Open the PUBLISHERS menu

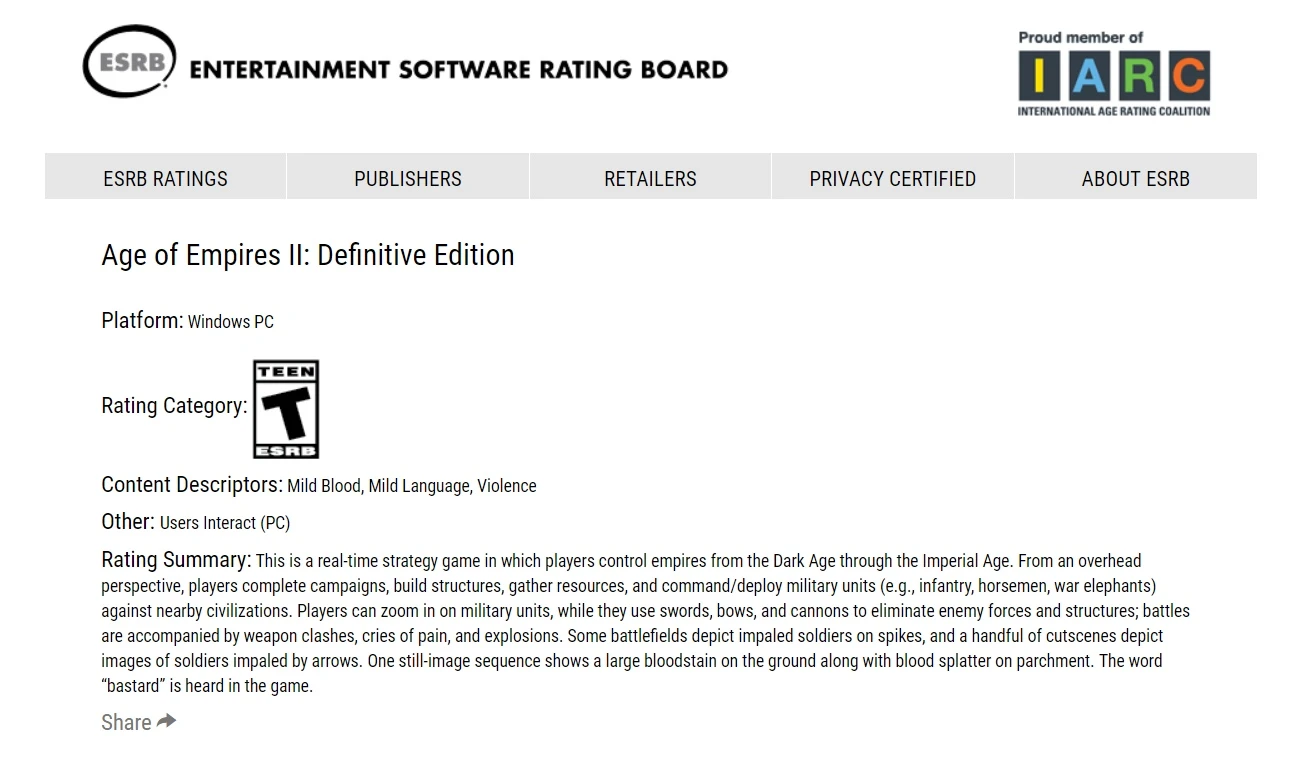[x=407, y=178]
